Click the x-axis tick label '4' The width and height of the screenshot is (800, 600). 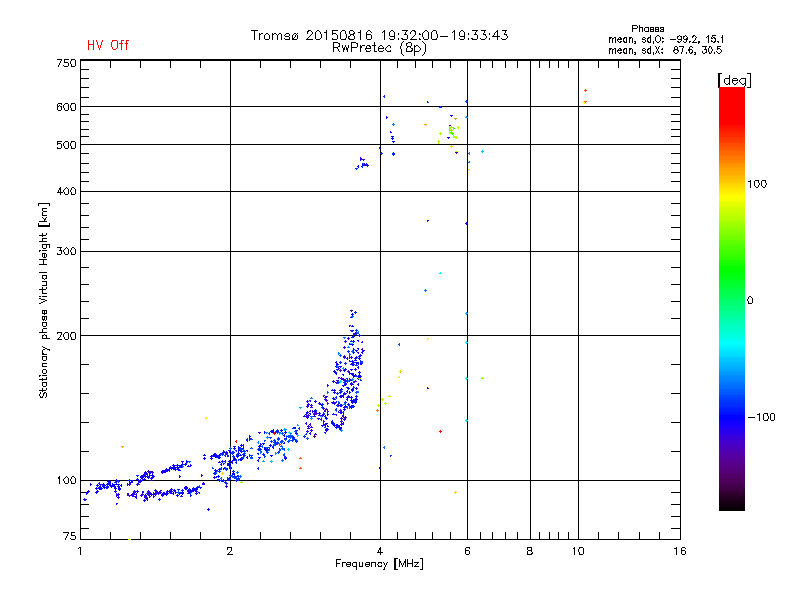coord(380,551)
